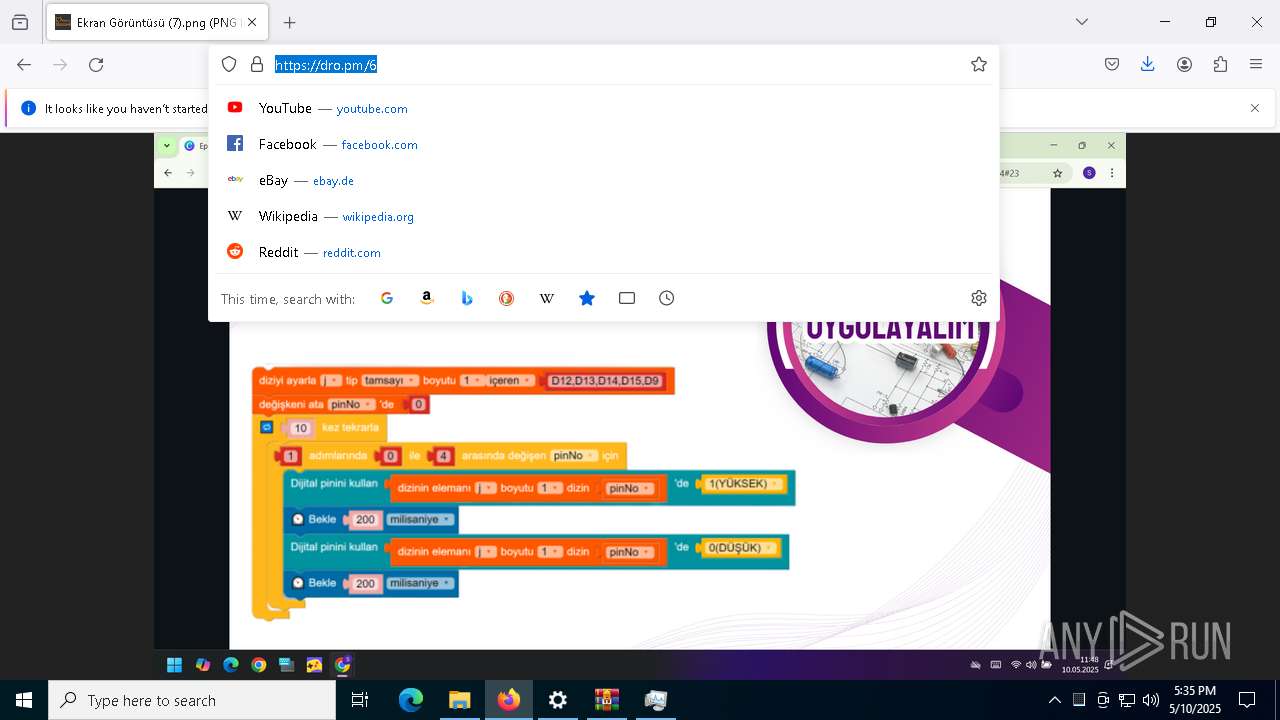
Task: Select the Wikipedia suggestion
Action: coord(604,216)
